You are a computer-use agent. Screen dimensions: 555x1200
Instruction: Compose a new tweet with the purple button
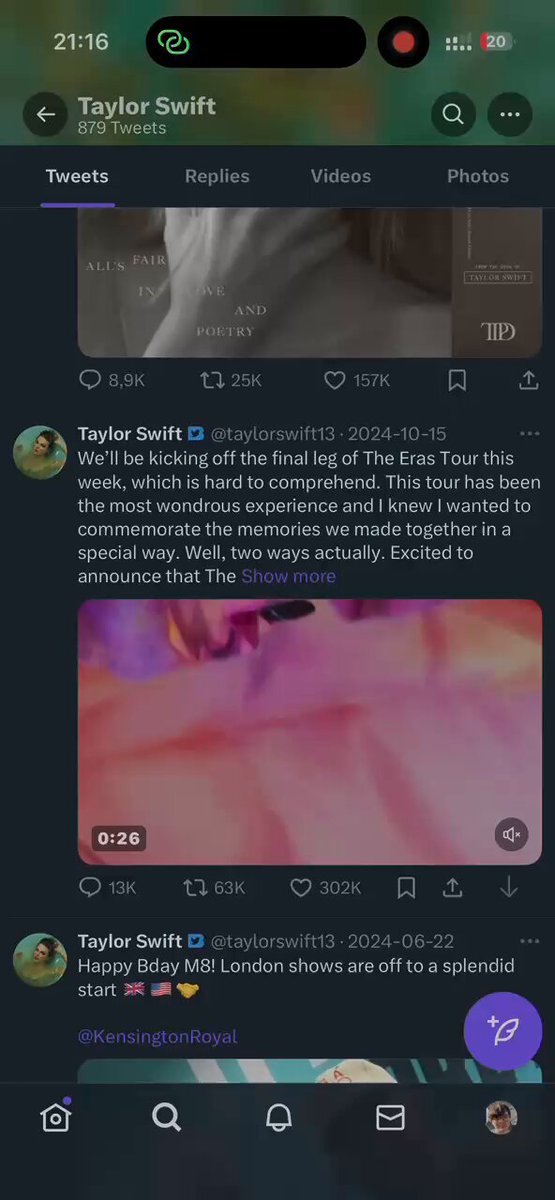coord(503,1031)
